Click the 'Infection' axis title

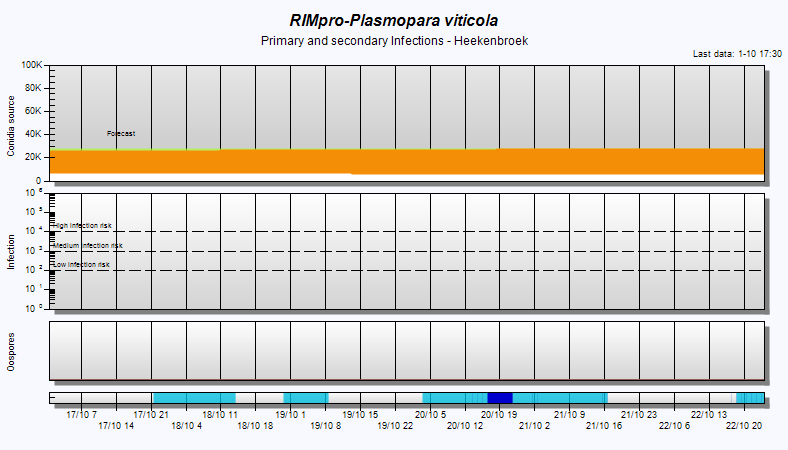pyautogui.click(x=11, y=252)
